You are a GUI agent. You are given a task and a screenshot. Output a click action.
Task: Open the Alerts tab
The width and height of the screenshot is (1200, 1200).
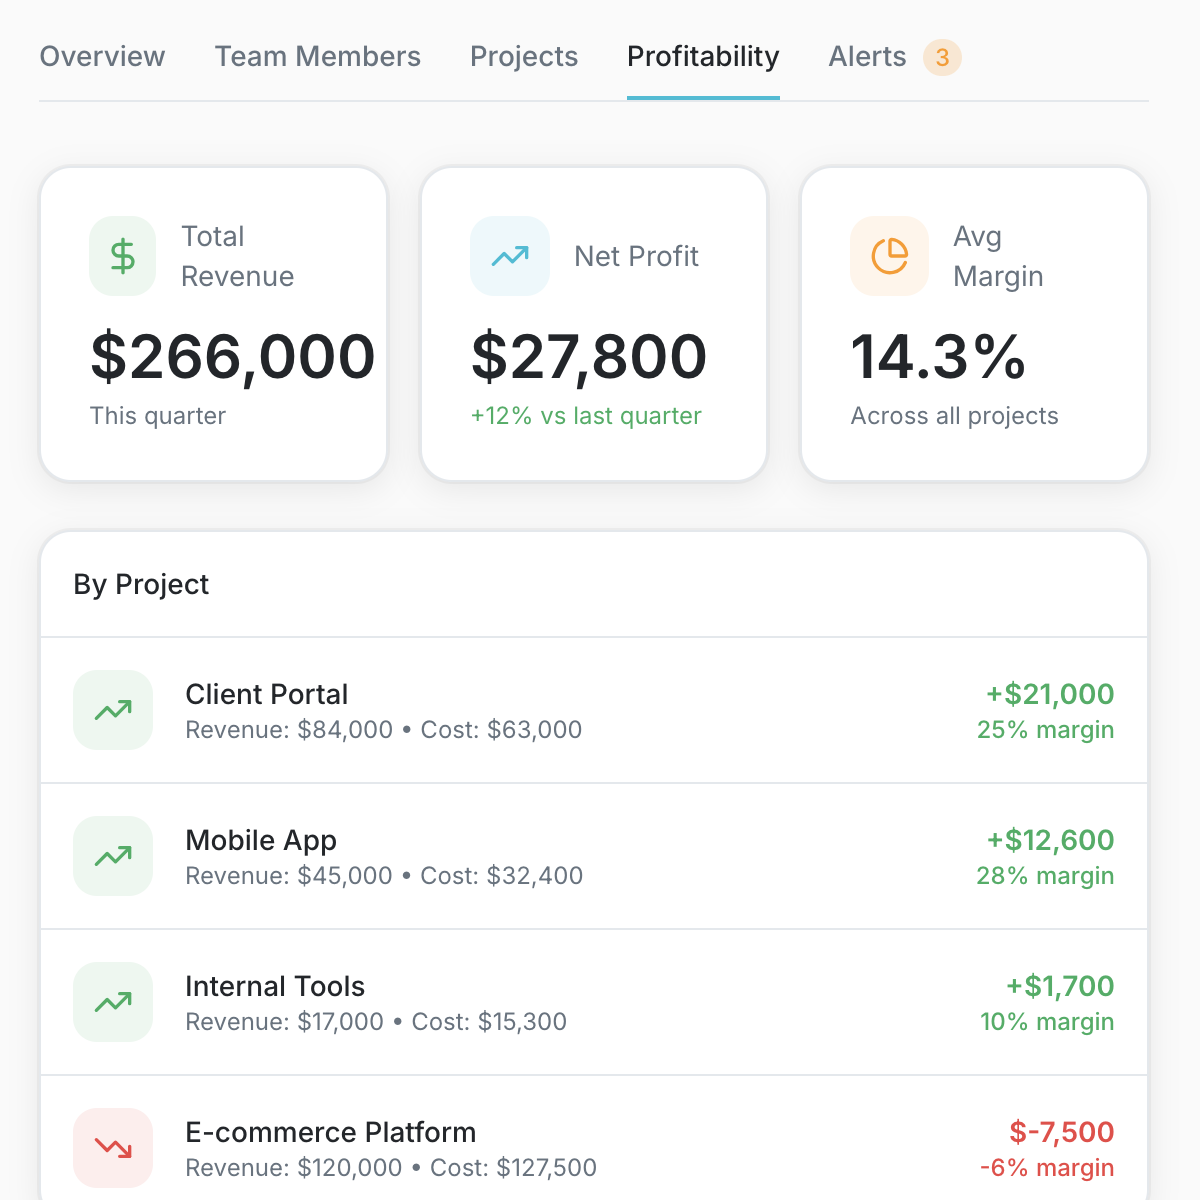[866, 57]
